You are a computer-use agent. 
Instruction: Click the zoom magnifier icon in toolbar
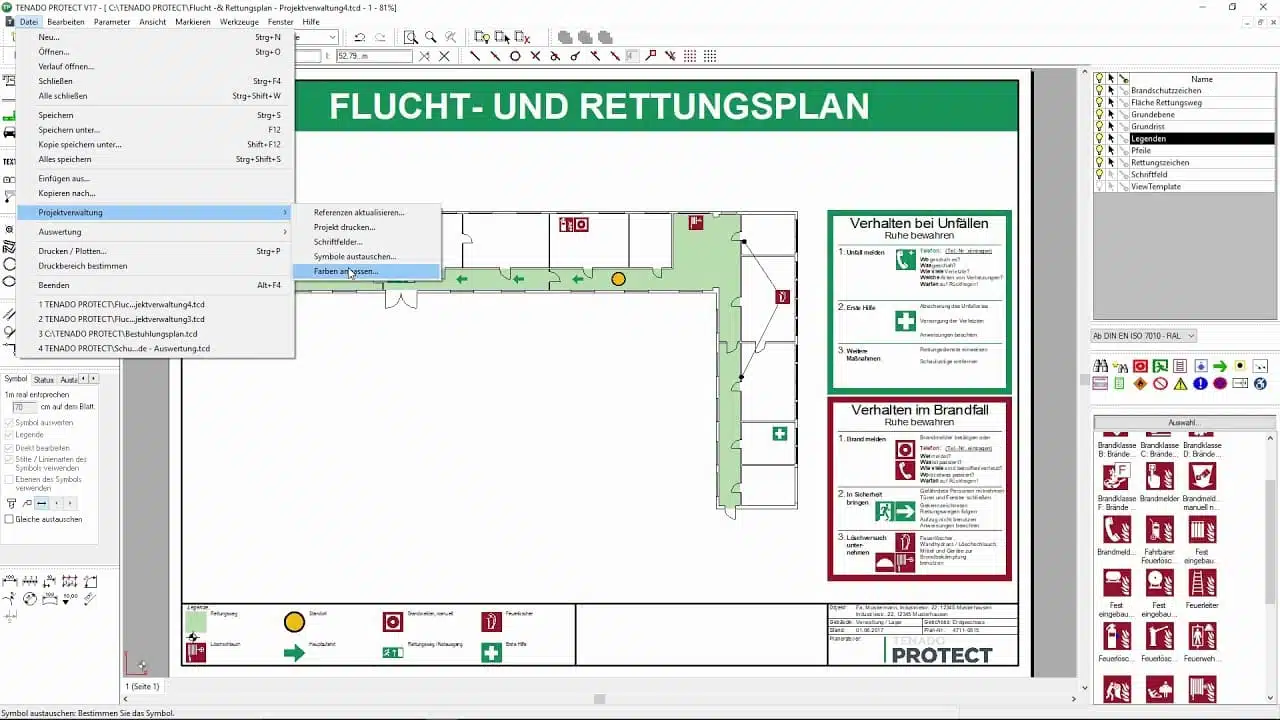click(x=430, y=37)
